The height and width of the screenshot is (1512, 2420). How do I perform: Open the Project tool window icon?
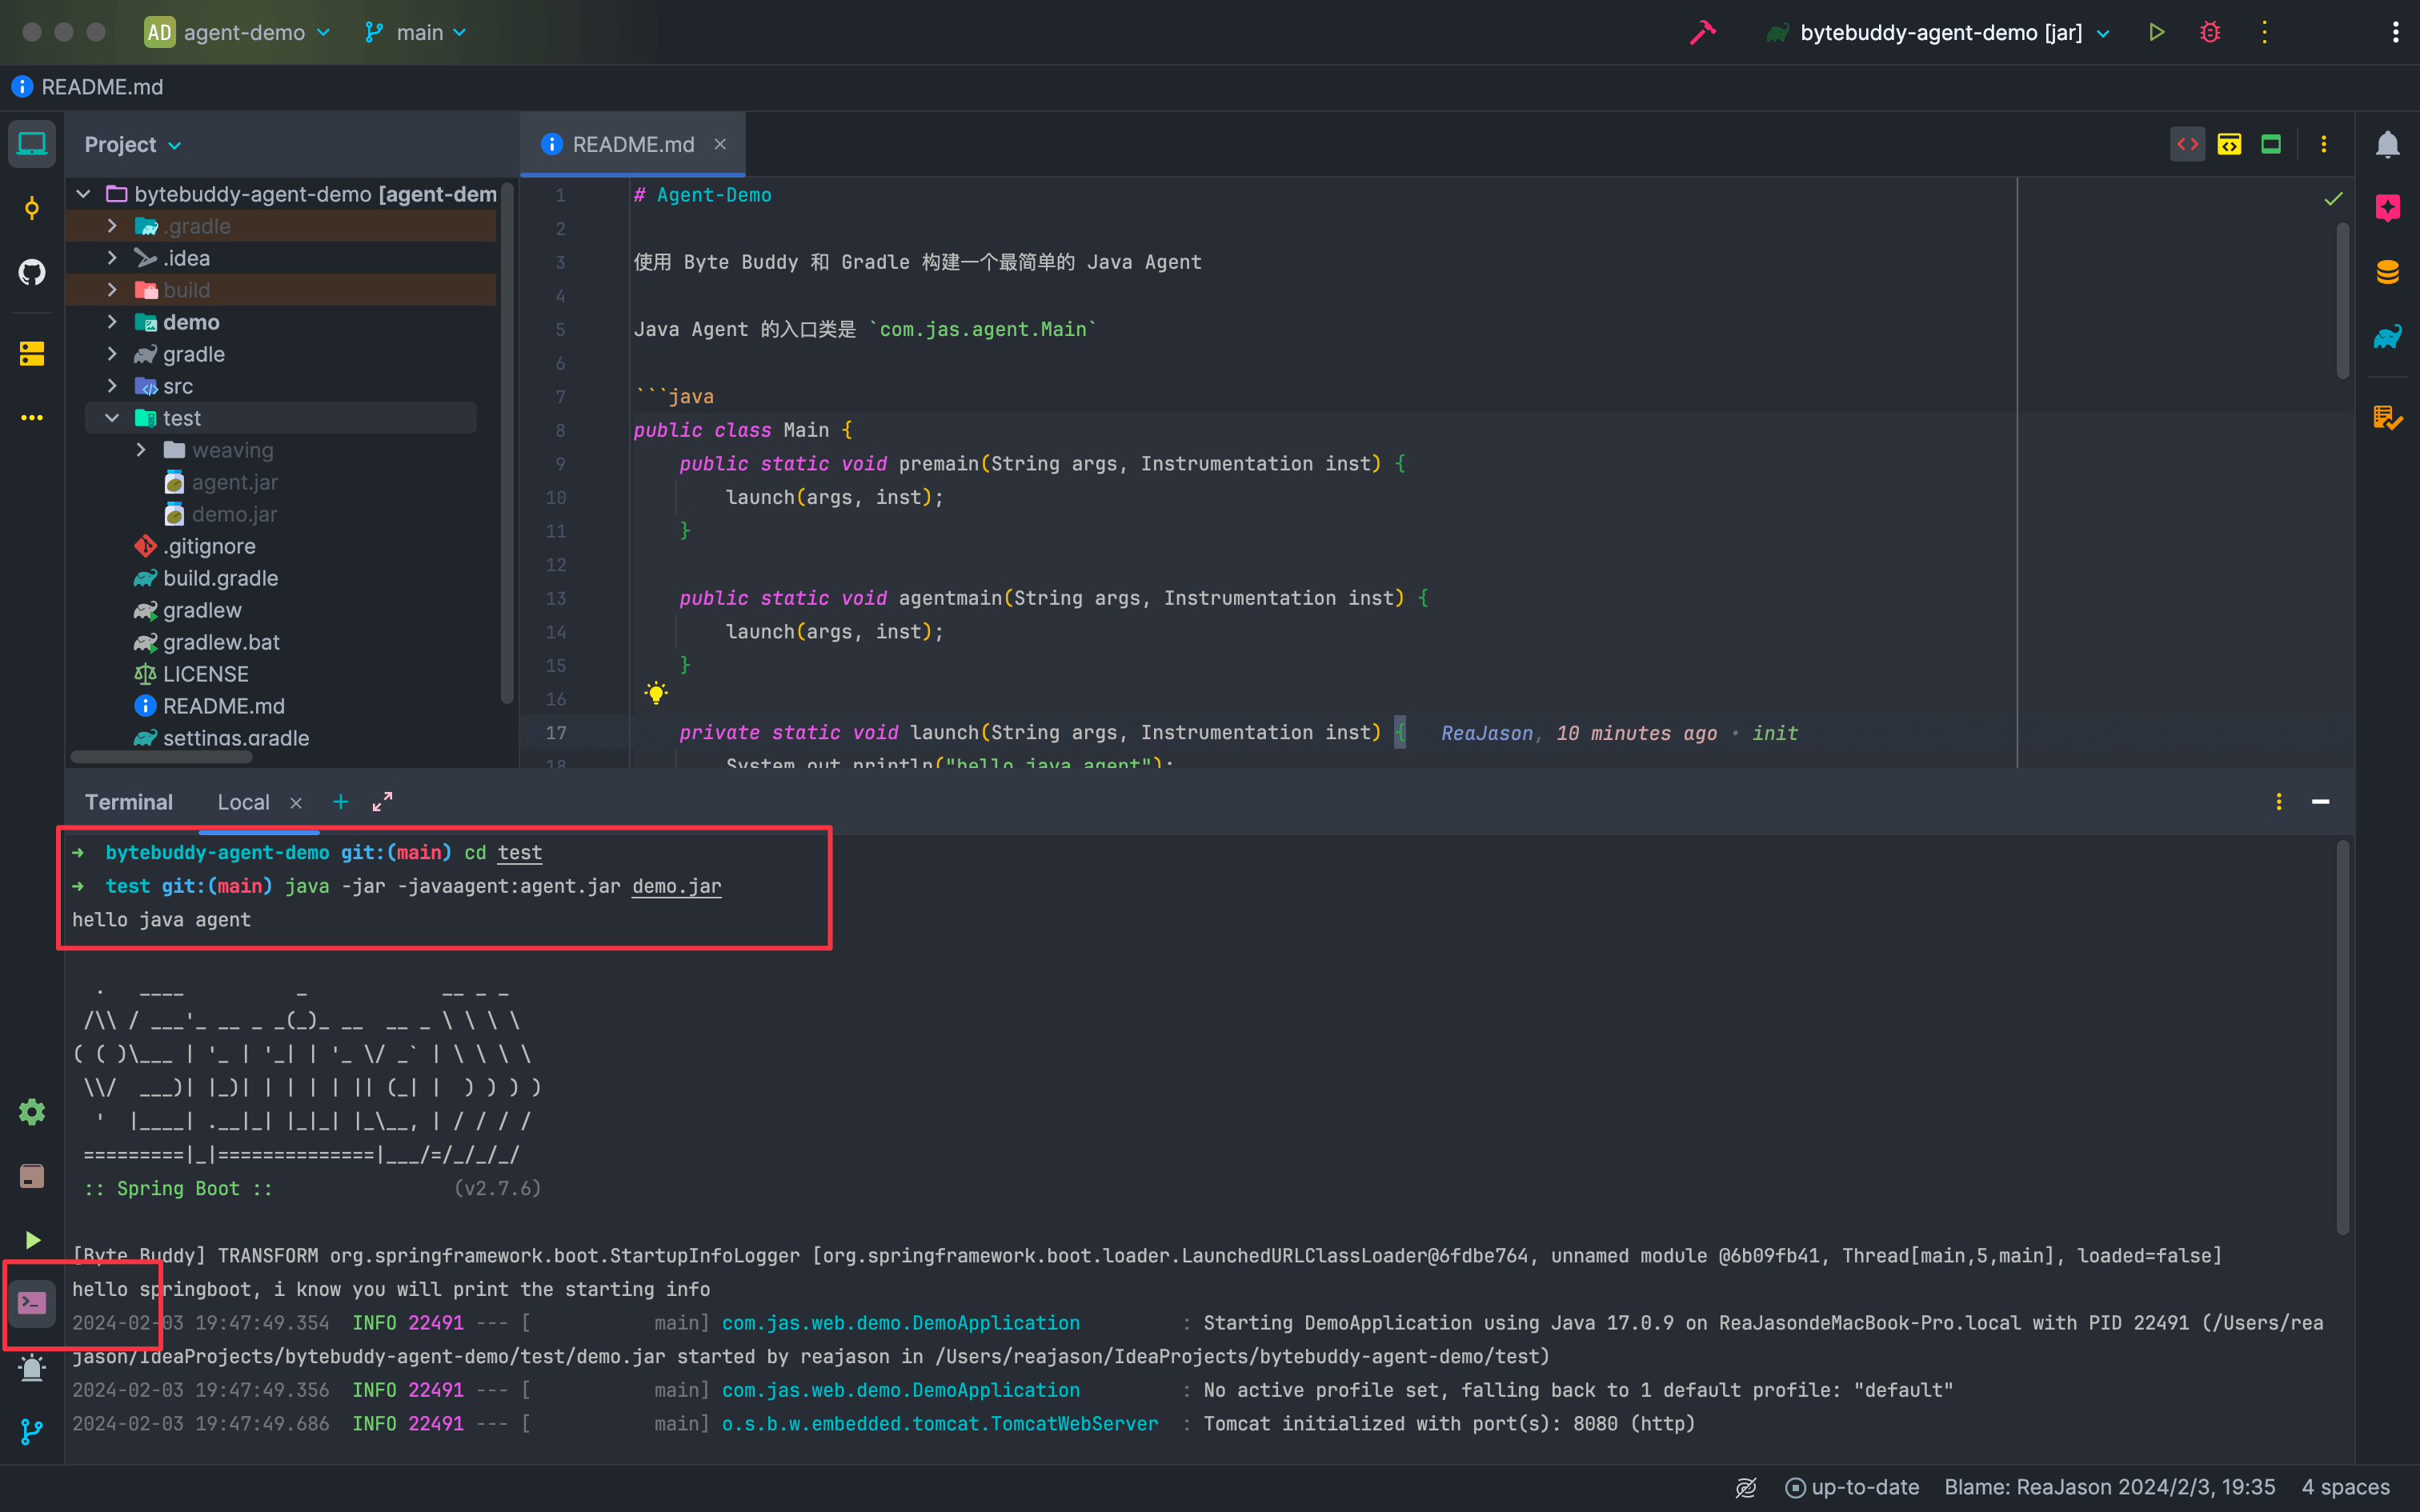(x=32, y=145)
